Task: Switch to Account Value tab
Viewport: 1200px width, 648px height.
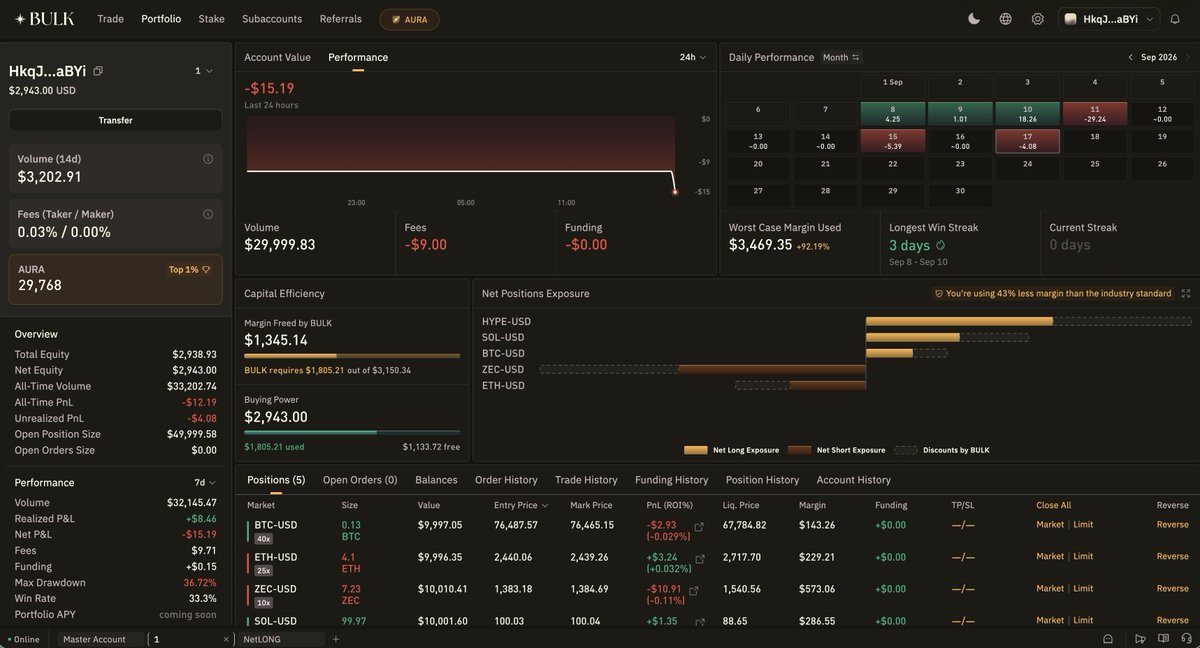Action: 277,58
